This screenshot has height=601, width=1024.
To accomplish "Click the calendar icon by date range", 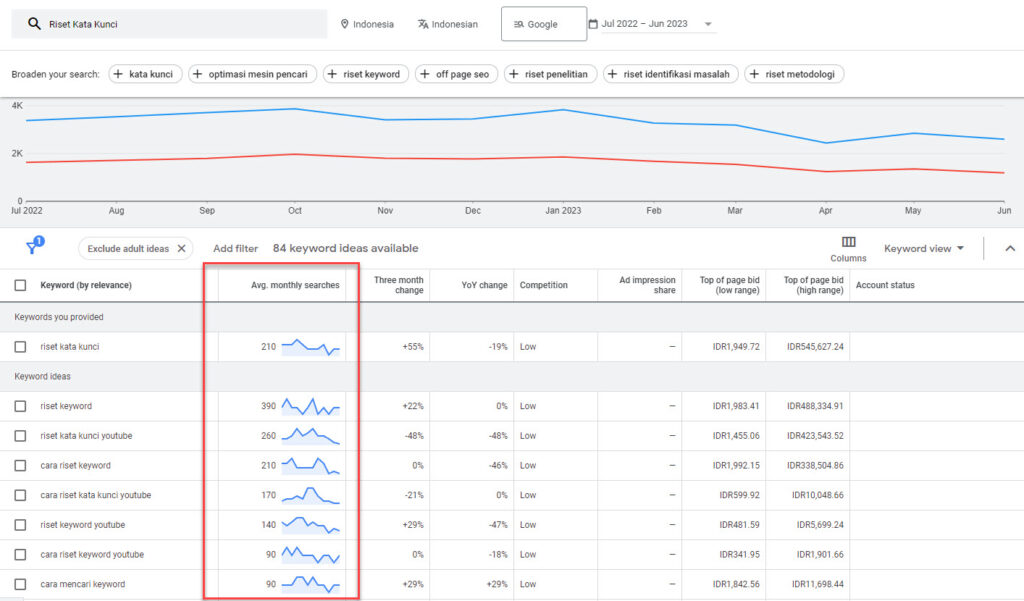I will point(593,24).
